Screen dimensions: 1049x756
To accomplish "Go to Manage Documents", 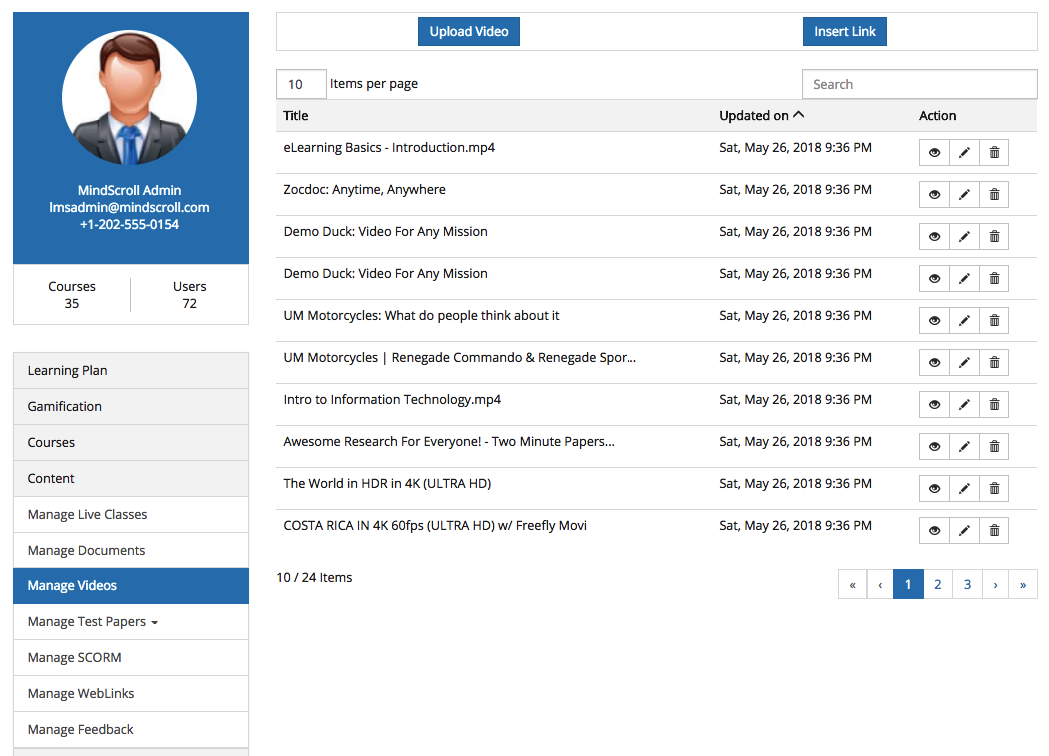I will pos(131,551).
